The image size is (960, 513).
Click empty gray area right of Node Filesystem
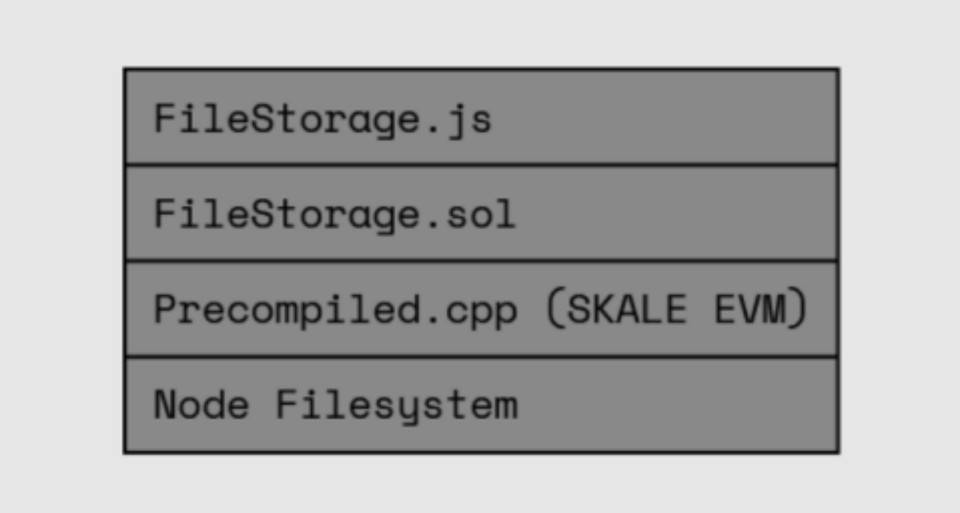coord(678,405)
